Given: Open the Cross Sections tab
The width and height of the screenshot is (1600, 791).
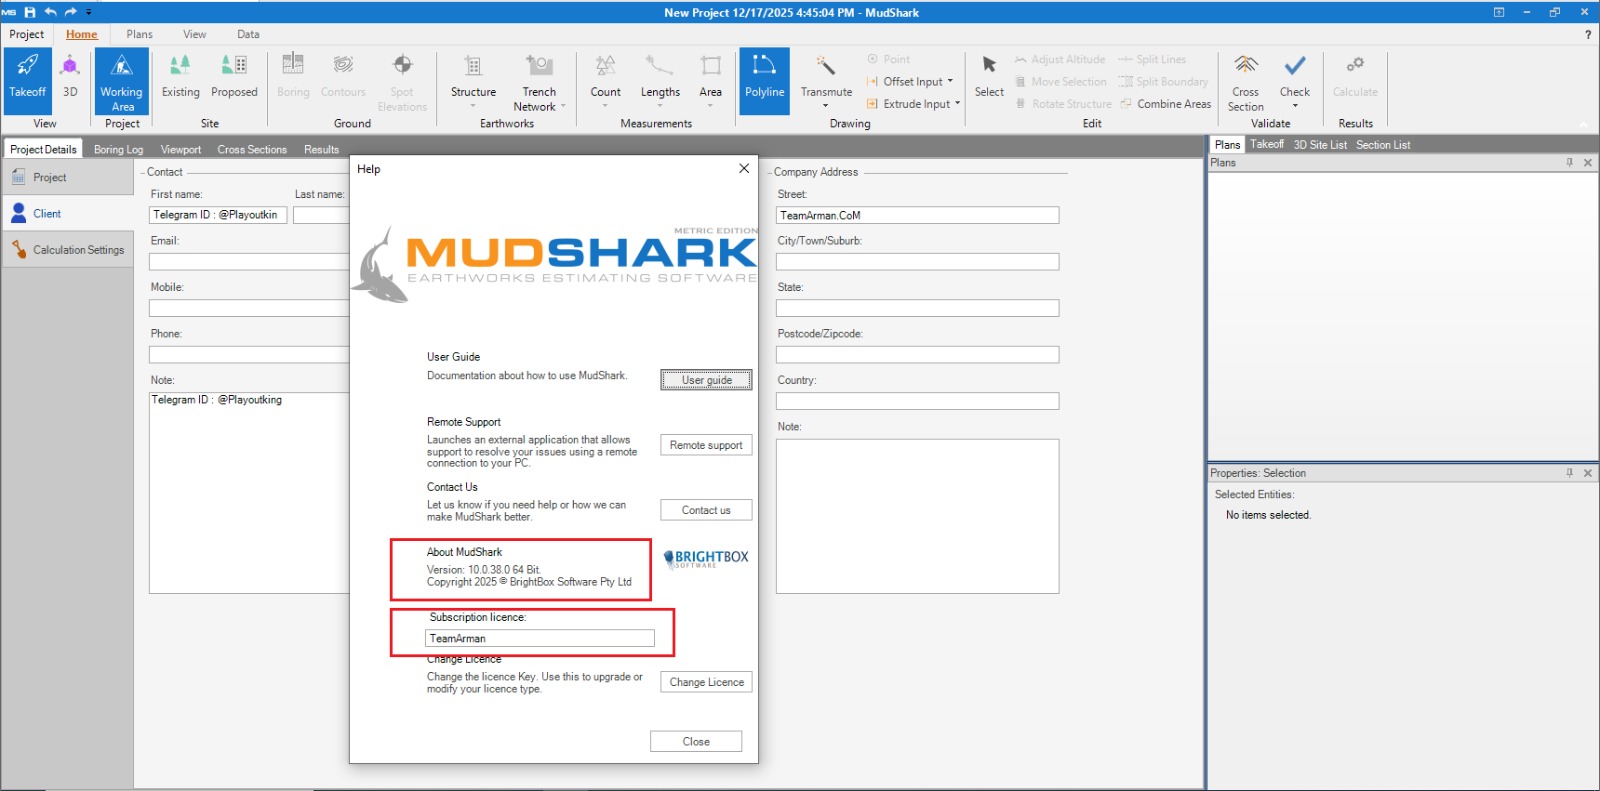Looking at the screenshot, I should [252, 149].
